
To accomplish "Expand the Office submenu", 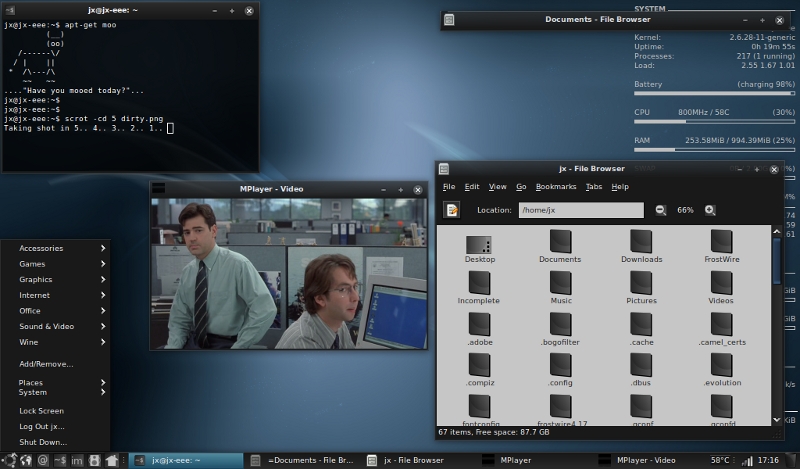I will point(55,311).
